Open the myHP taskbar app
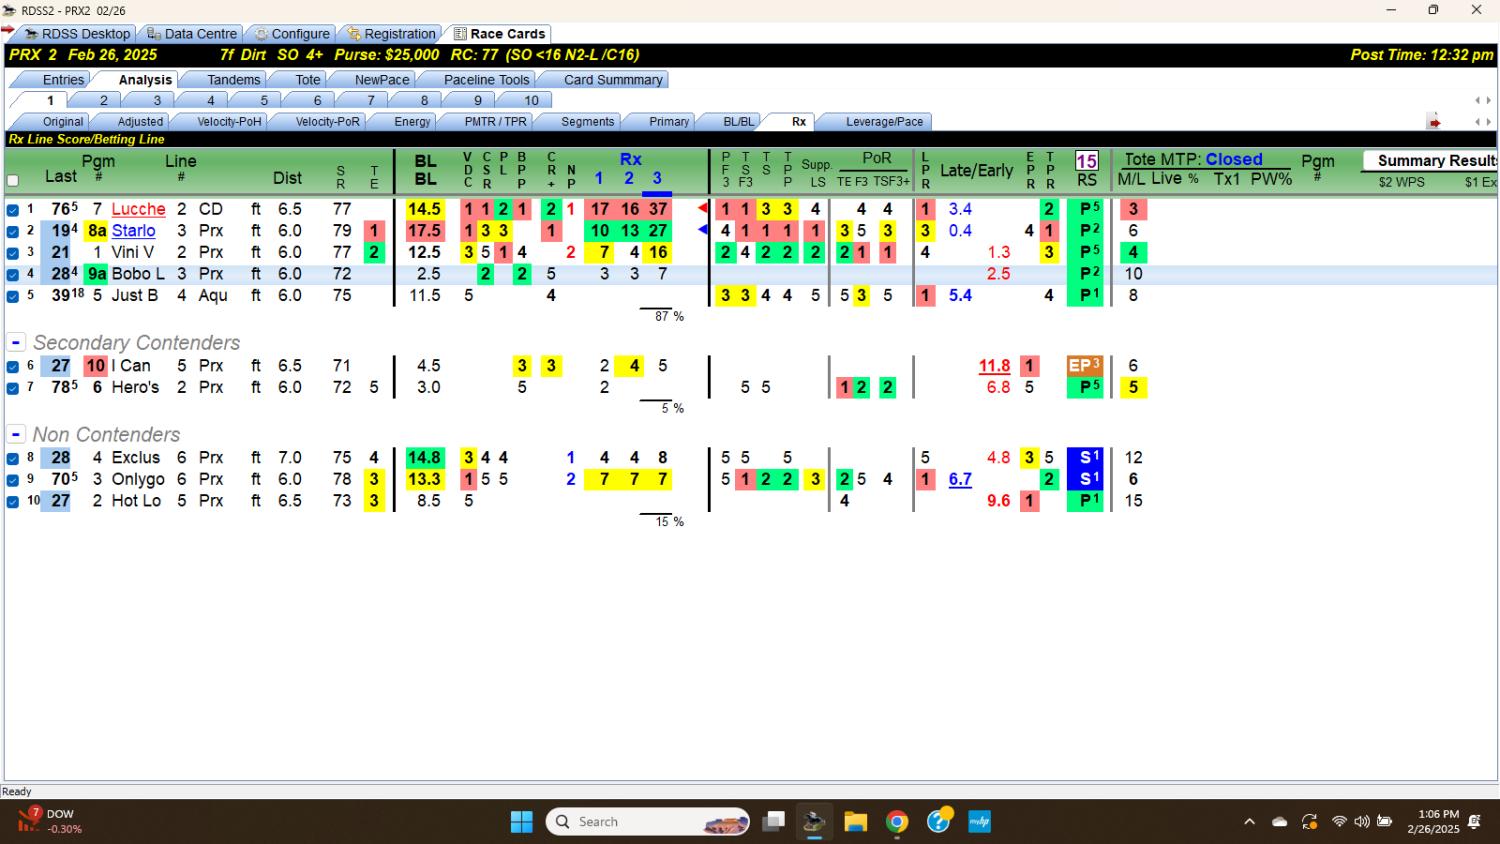Screen dimensions: 1500x844 click(x=980, y=822)
